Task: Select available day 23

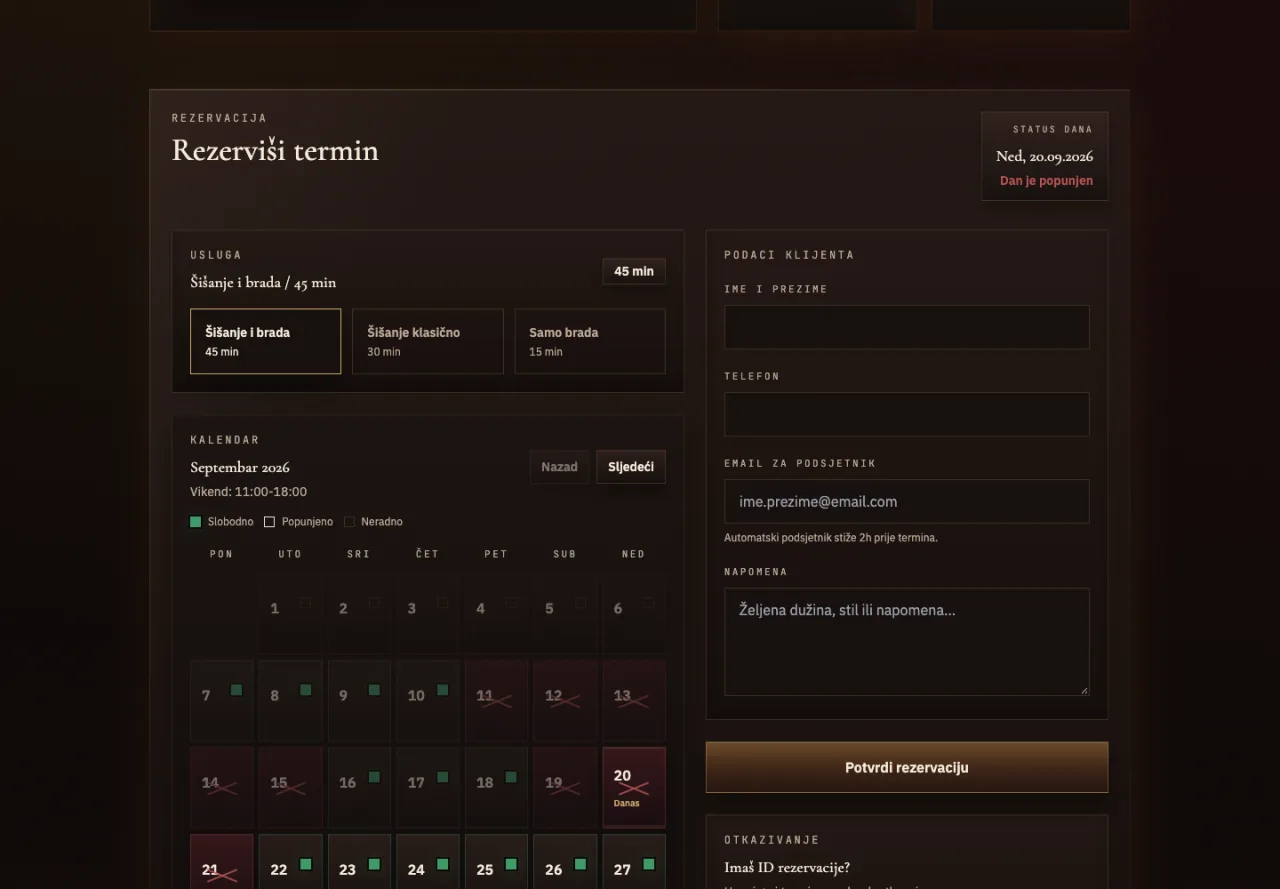Action: 359,862
